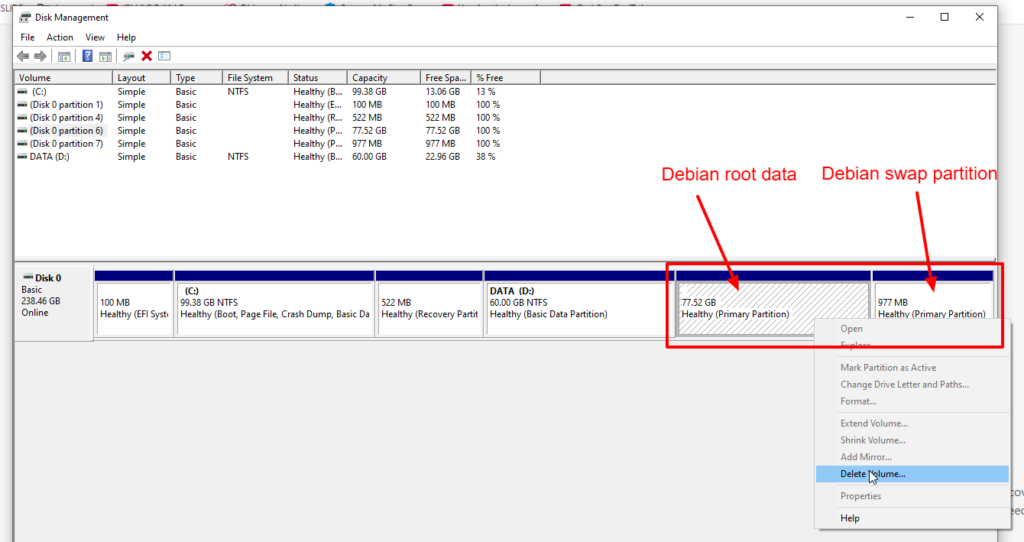Viewport: 1024px width, 542px height.
Task: Click the Back arrow toolbar icon
Action: pyautogui.click(x=23, y=56)
